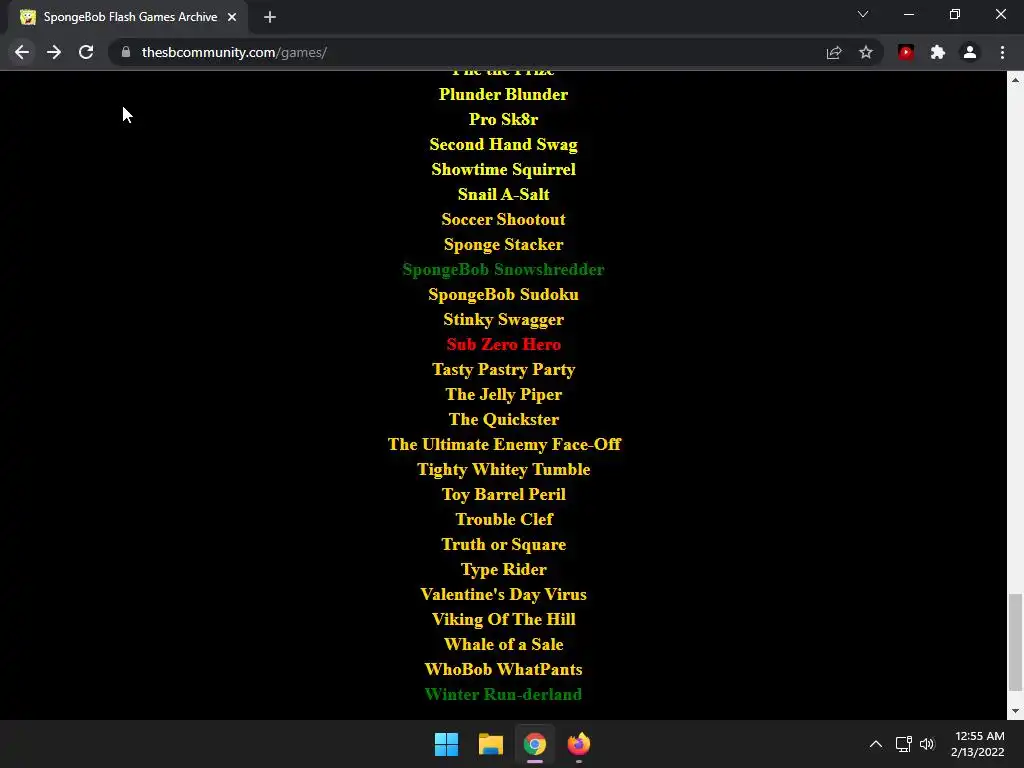This screenshot has height=768, width=1024.
Task: Open Snail A-Salt game
Action: tap(504, 195)
